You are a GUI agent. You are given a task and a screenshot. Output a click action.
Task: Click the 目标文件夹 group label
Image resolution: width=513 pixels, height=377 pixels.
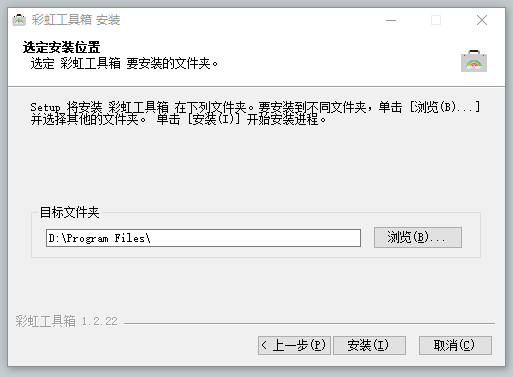(x=69, y=212)
